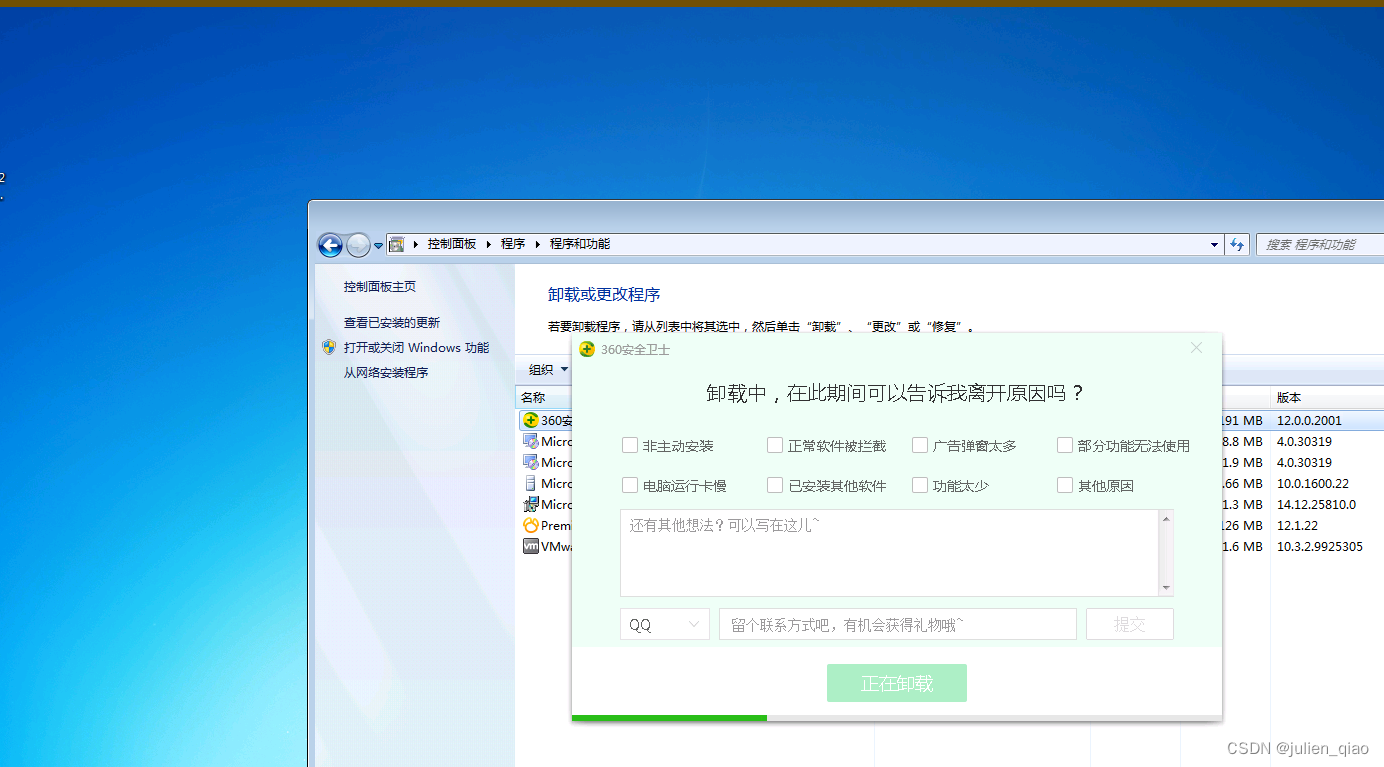Click the 留个联系方式吧 contact input field
This screenshot has height=767, width=1384.
(x=898, y=624)
